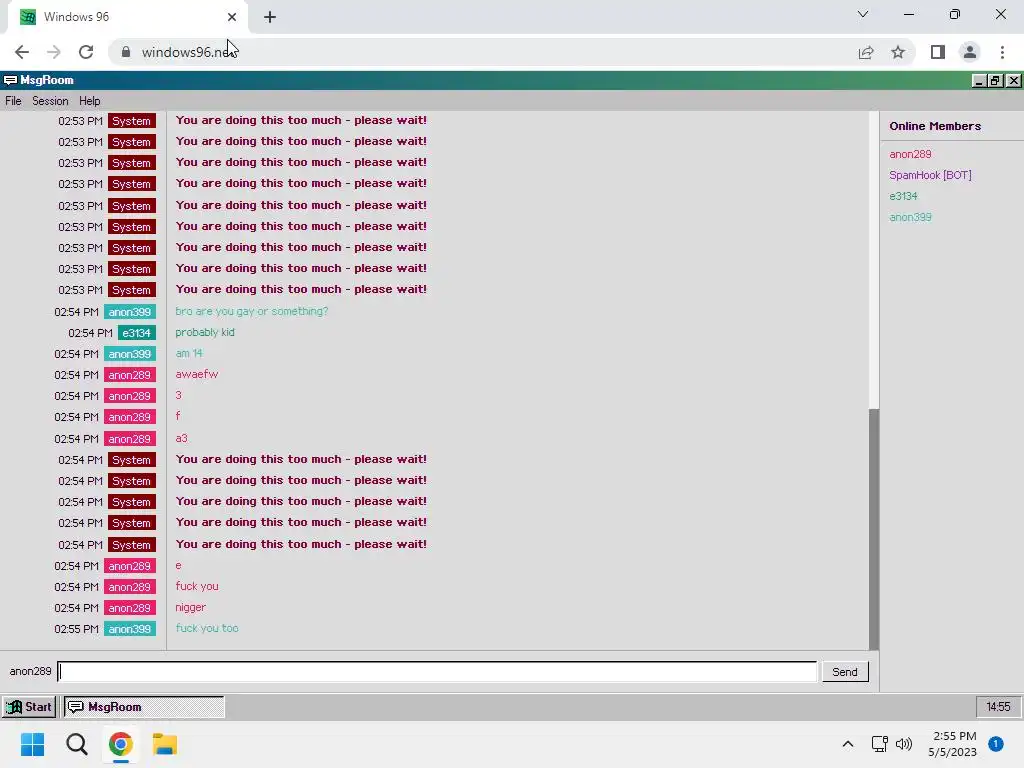Click the anon289 label beside input field

click(30, 671)
